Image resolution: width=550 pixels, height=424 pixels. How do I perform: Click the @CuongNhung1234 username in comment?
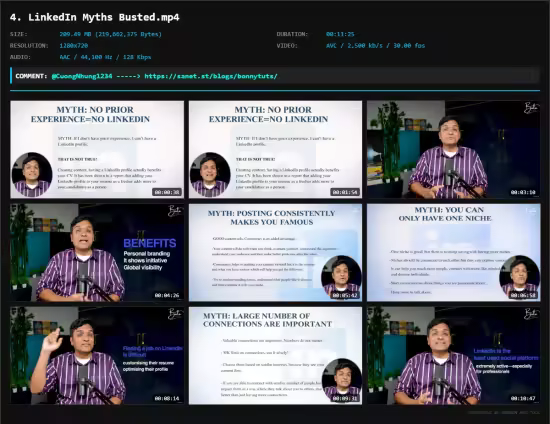coord(82,76)
